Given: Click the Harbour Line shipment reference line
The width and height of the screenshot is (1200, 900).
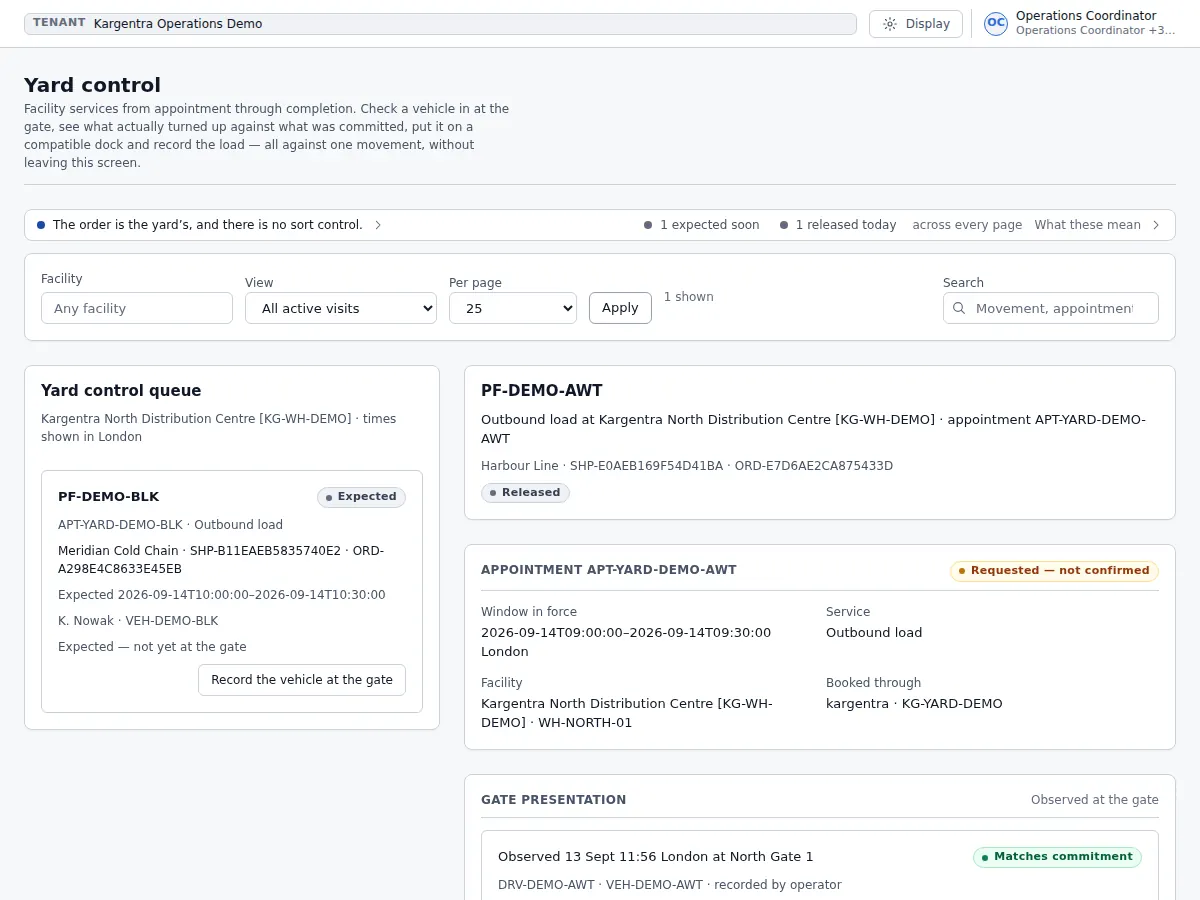Looking at the screenshot, I should point(687,466).
